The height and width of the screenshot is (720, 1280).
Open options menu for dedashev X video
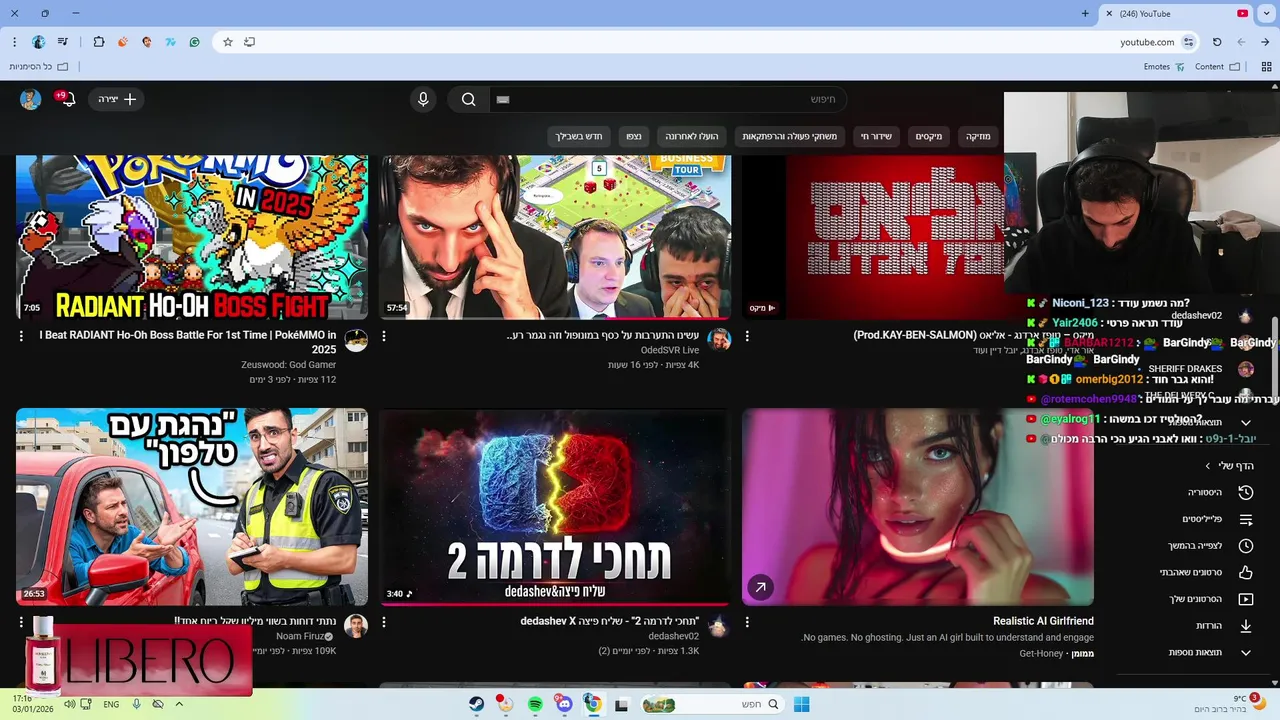point(384,622)
